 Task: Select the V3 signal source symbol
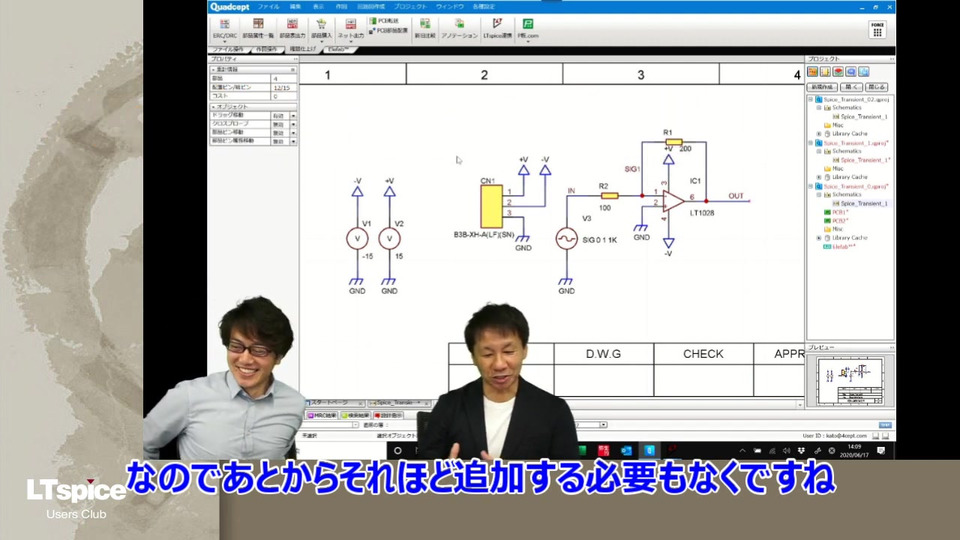566,239
